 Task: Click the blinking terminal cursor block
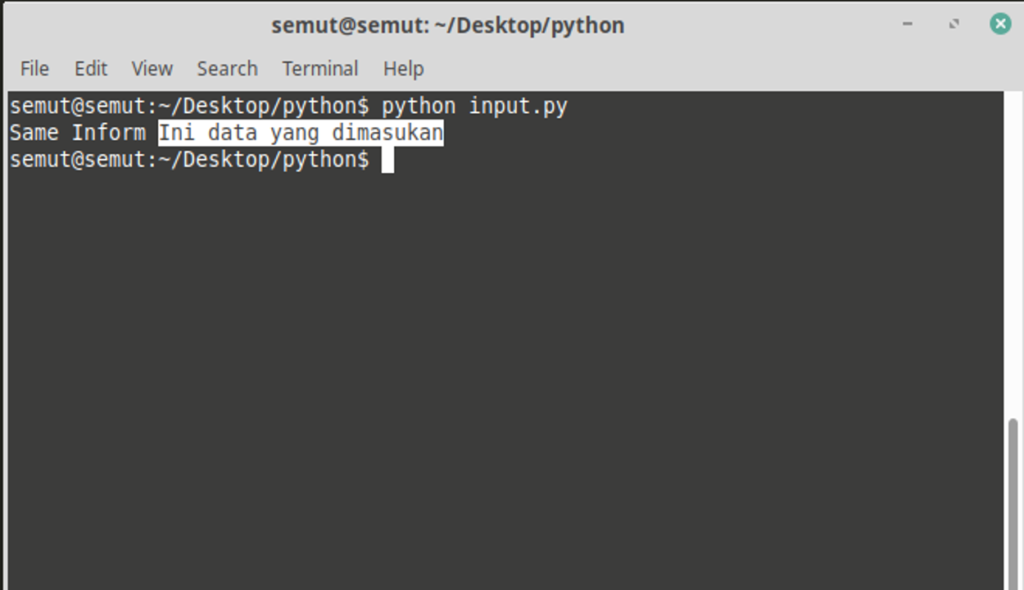coord(388,159)
